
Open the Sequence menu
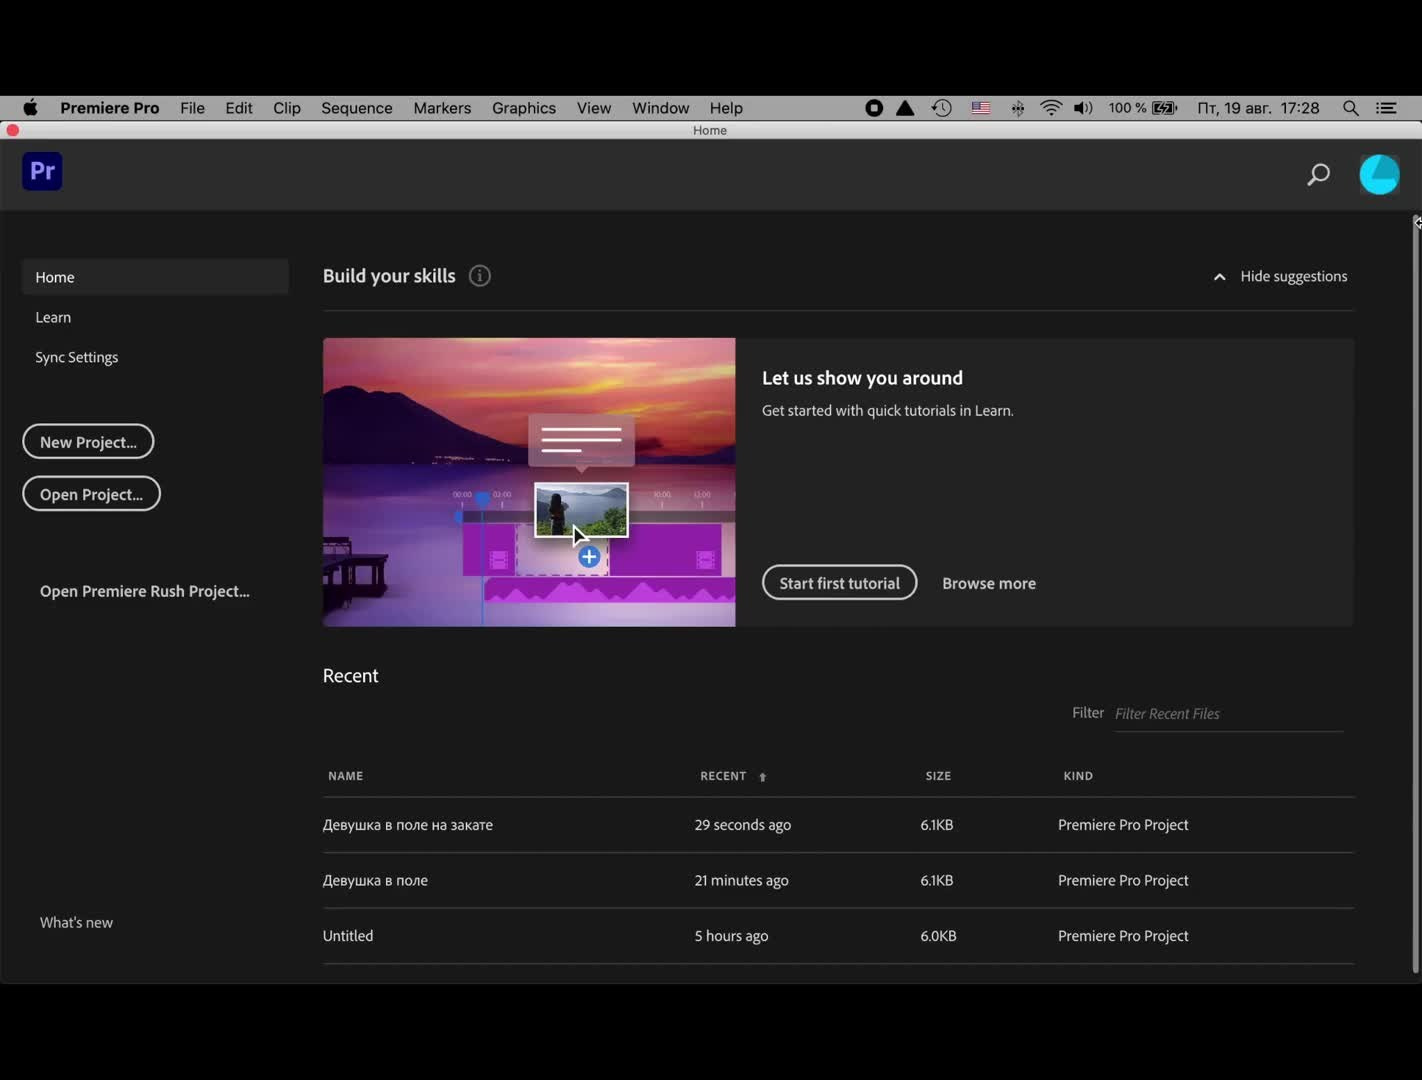click(x=356, y=108)
